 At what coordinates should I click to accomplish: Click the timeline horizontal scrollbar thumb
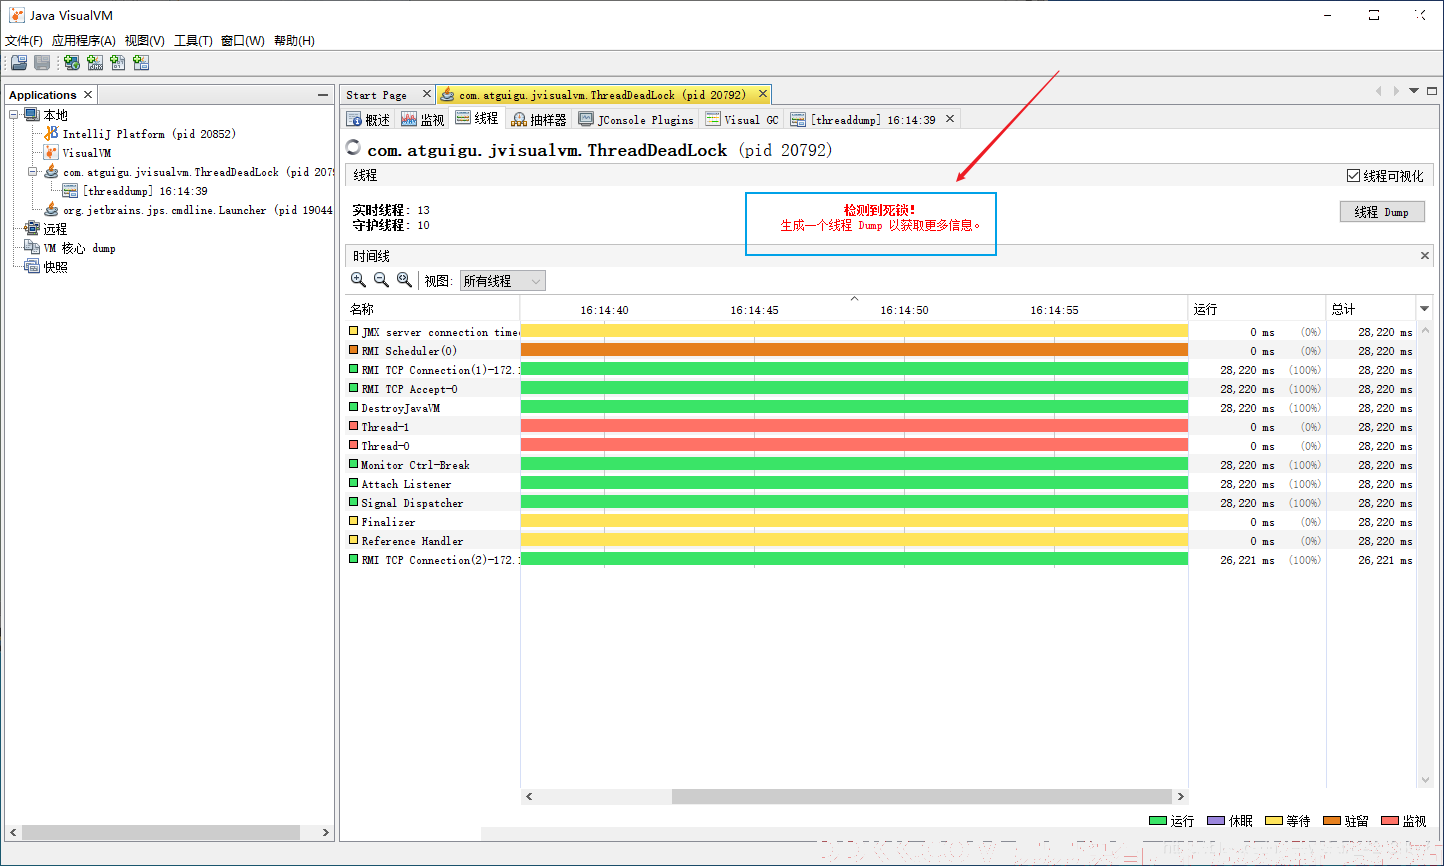[x=921, y=797]
